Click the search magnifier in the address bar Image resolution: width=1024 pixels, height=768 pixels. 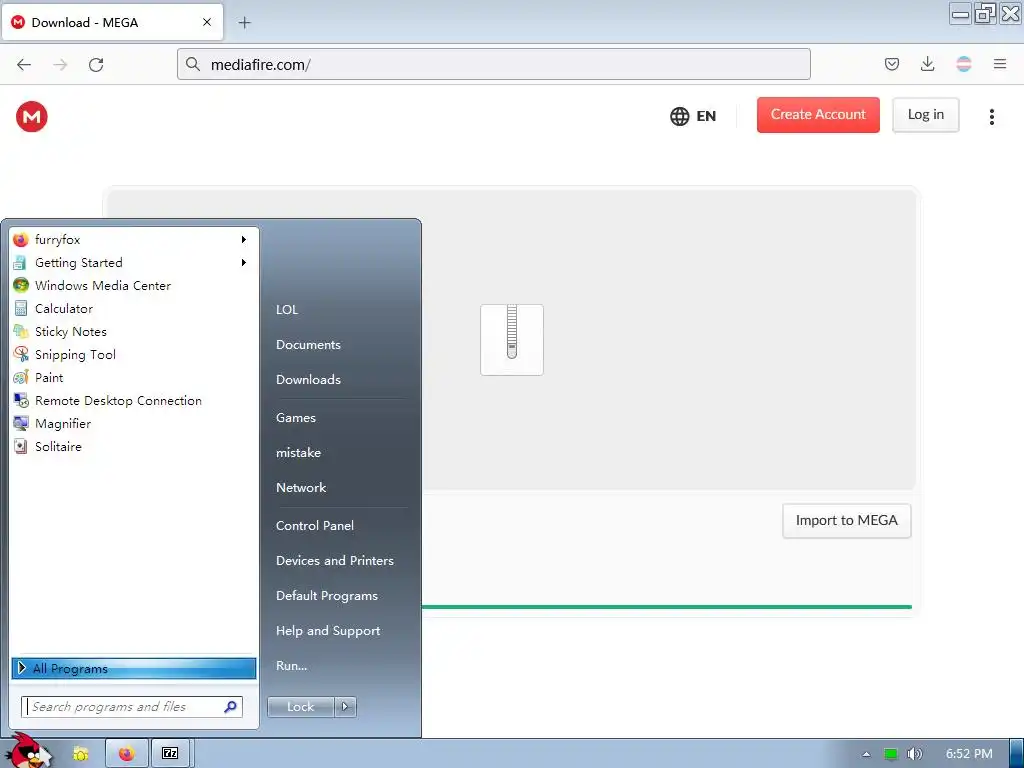click(x=193, y=64)
